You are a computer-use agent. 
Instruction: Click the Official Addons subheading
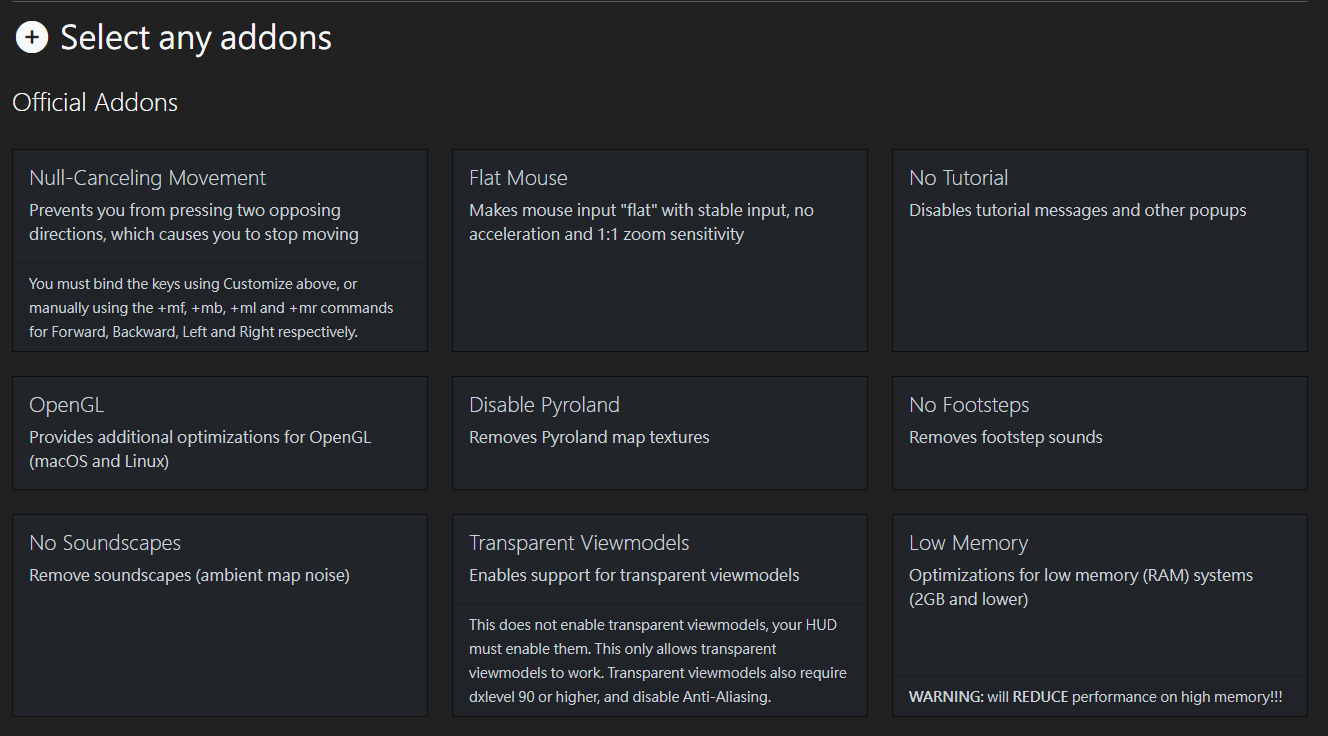tap(95, 103)
